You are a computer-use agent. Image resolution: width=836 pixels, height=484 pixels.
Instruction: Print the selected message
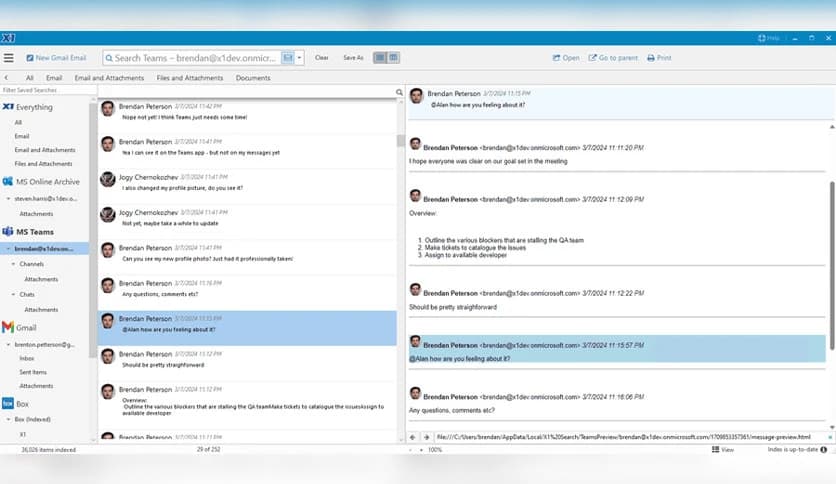pos(659,58)
